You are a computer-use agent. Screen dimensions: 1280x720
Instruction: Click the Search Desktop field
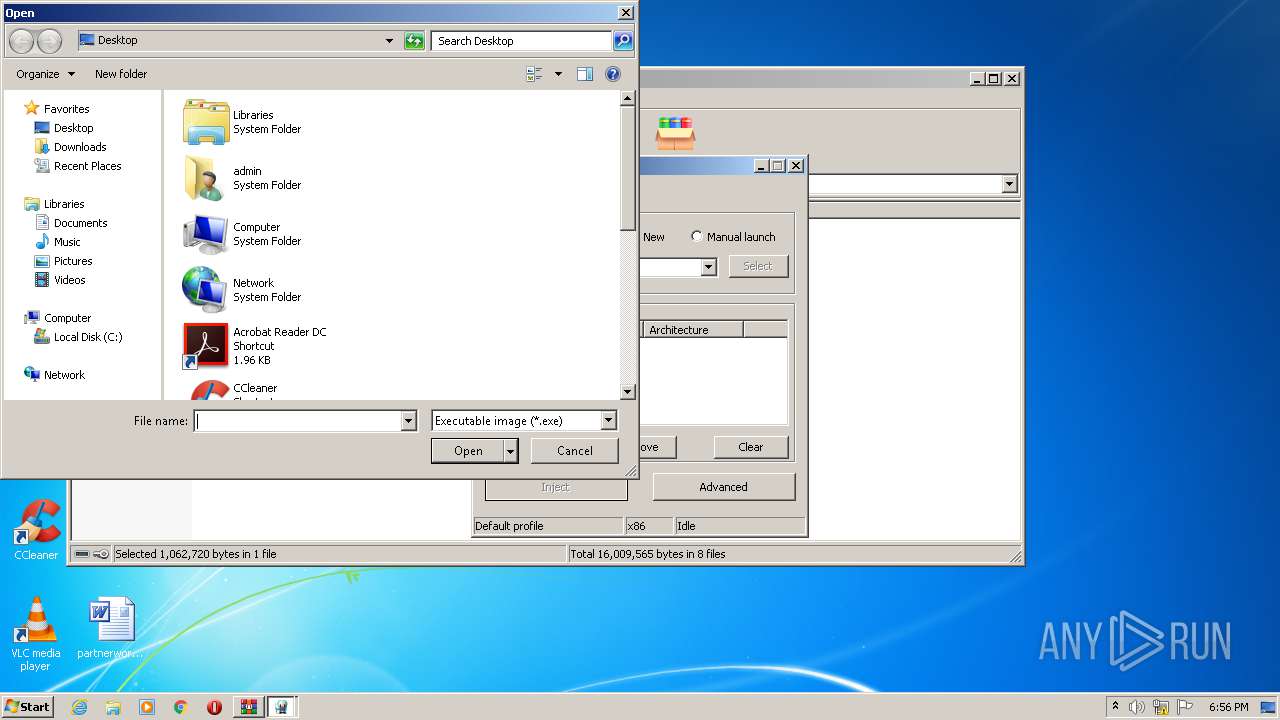tap(522, 41)
